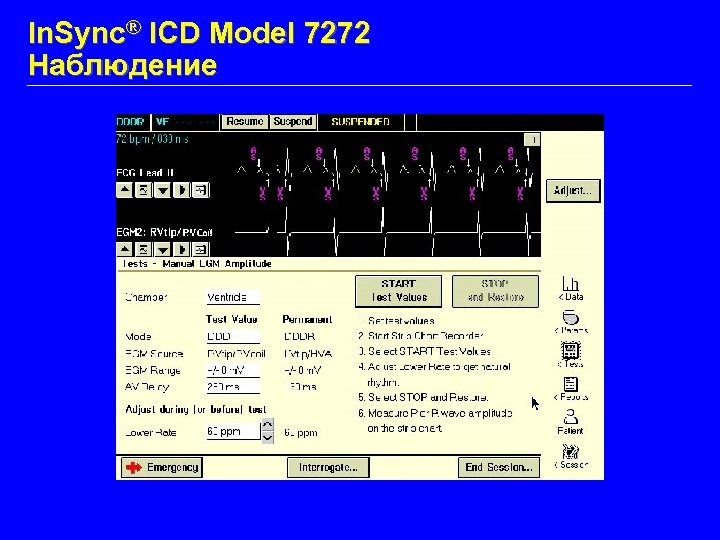This screenshot has height=540, width=720.
Task: Open the Tests chip icon in the side panel
Action: coord(570,355)
